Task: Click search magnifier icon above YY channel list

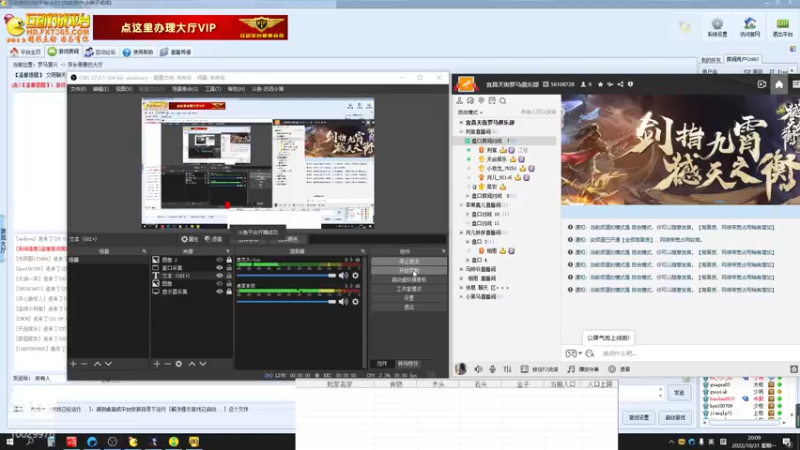Action: coord(503,101)
